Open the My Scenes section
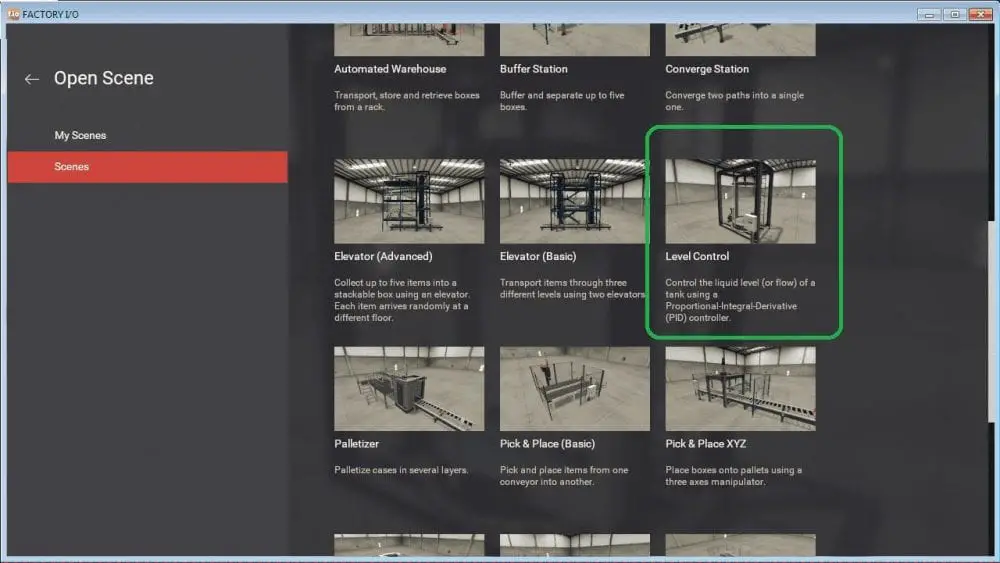Viewport: 1000px width, 563px height. point(80,135)
